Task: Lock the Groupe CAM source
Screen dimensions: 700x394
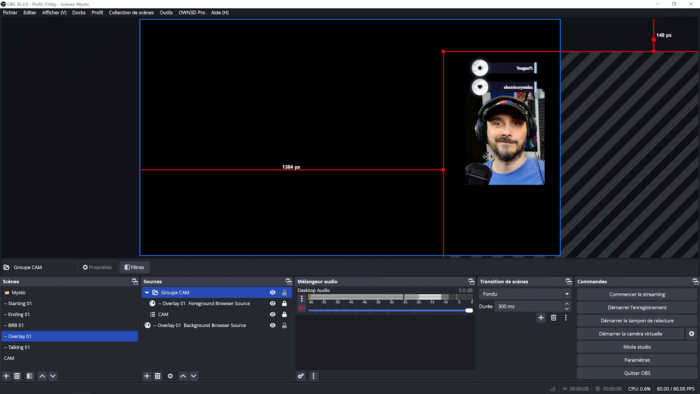Action: tap(284, 293)
